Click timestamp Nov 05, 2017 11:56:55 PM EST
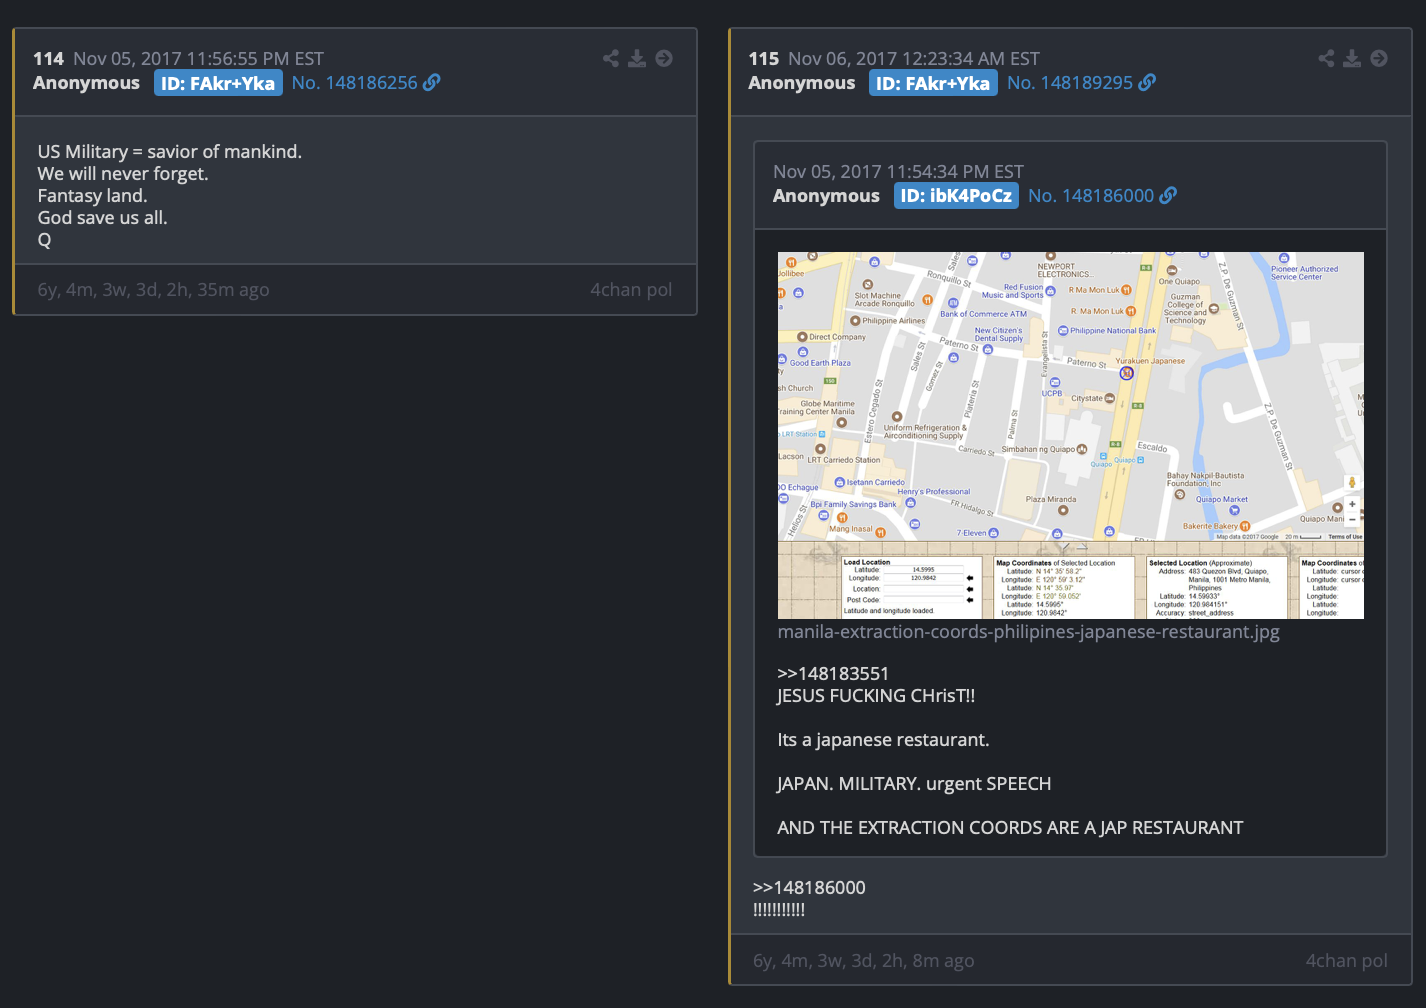Screen dimensions: 1426x1008 coord(198,59)
